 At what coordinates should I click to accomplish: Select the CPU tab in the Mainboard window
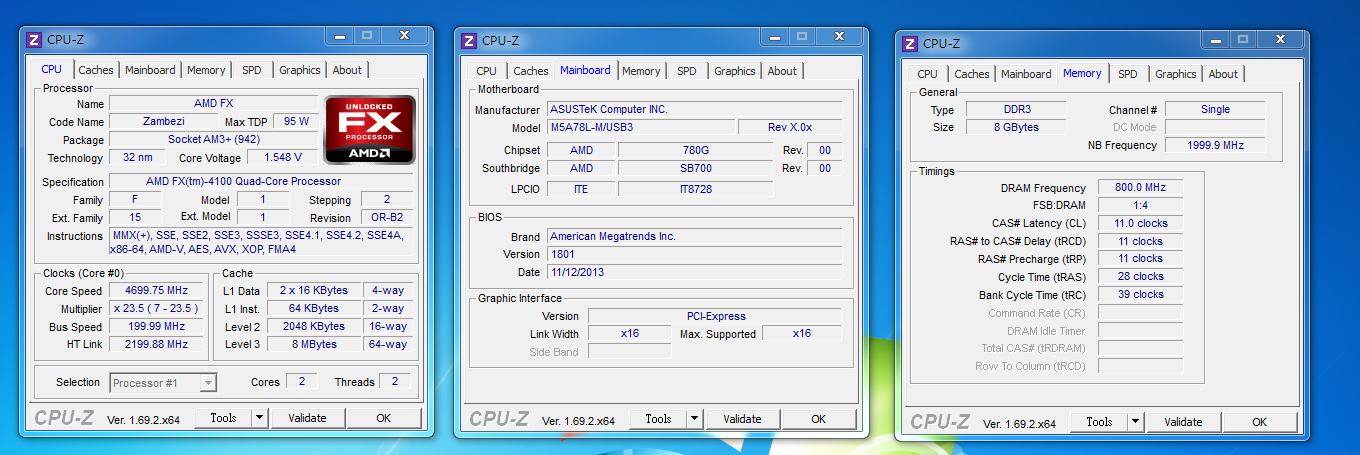coord(487,71)
